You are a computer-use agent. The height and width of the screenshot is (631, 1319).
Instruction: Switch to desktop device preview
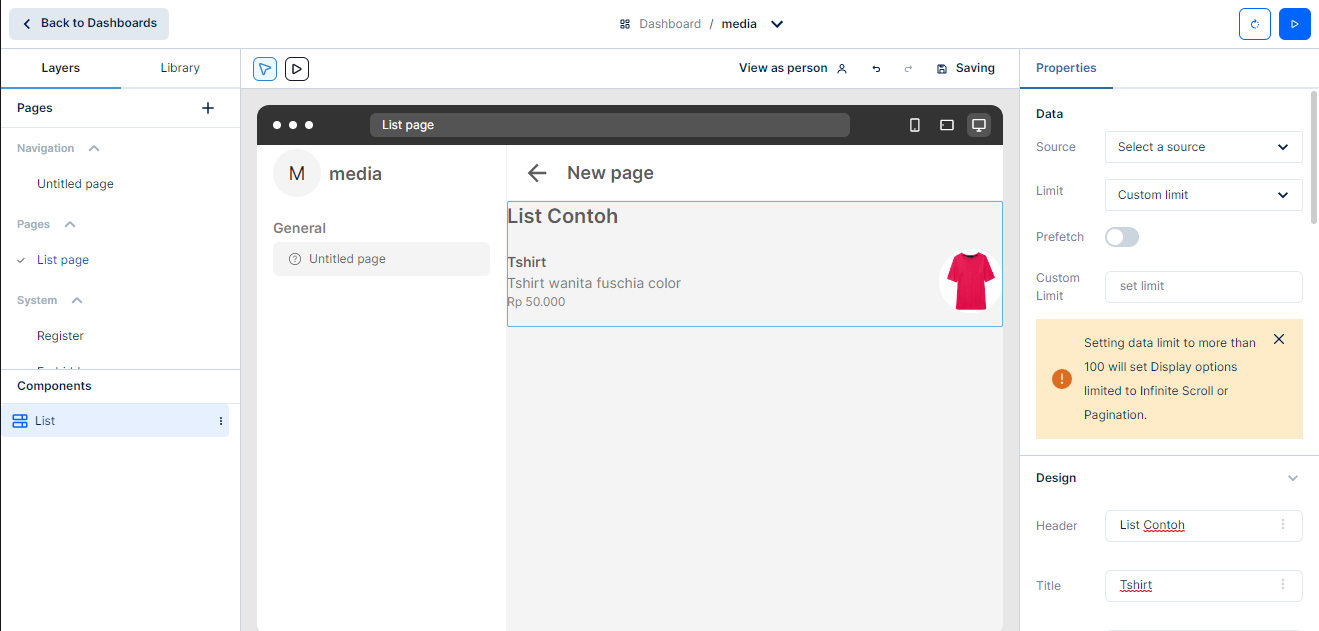(979, 125)
